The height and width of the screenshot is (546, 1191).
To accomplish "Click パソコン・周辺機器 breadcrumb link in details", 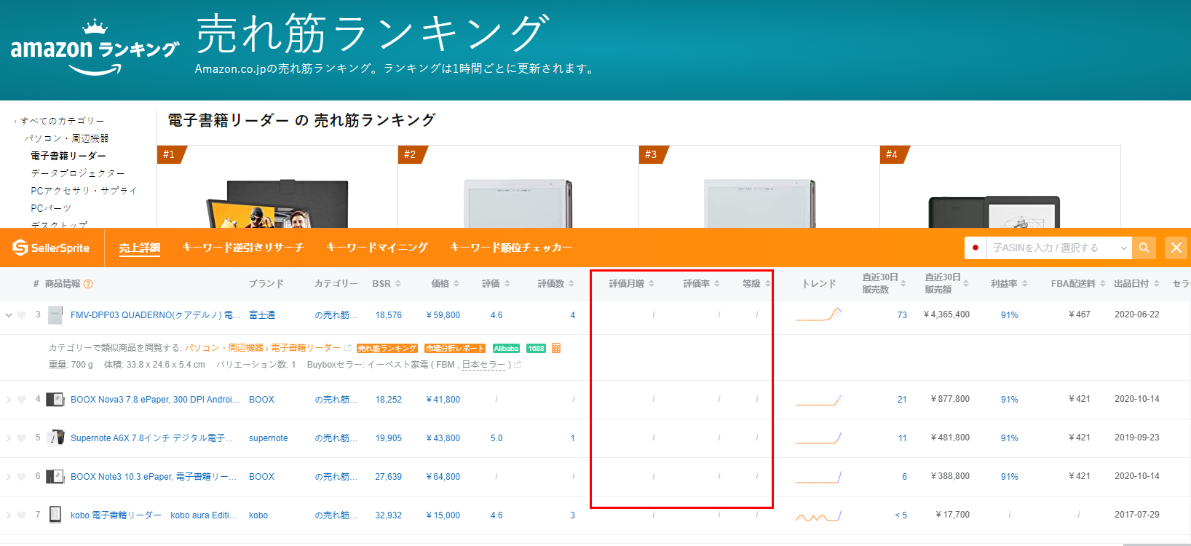I will click(x=223, y=348).
